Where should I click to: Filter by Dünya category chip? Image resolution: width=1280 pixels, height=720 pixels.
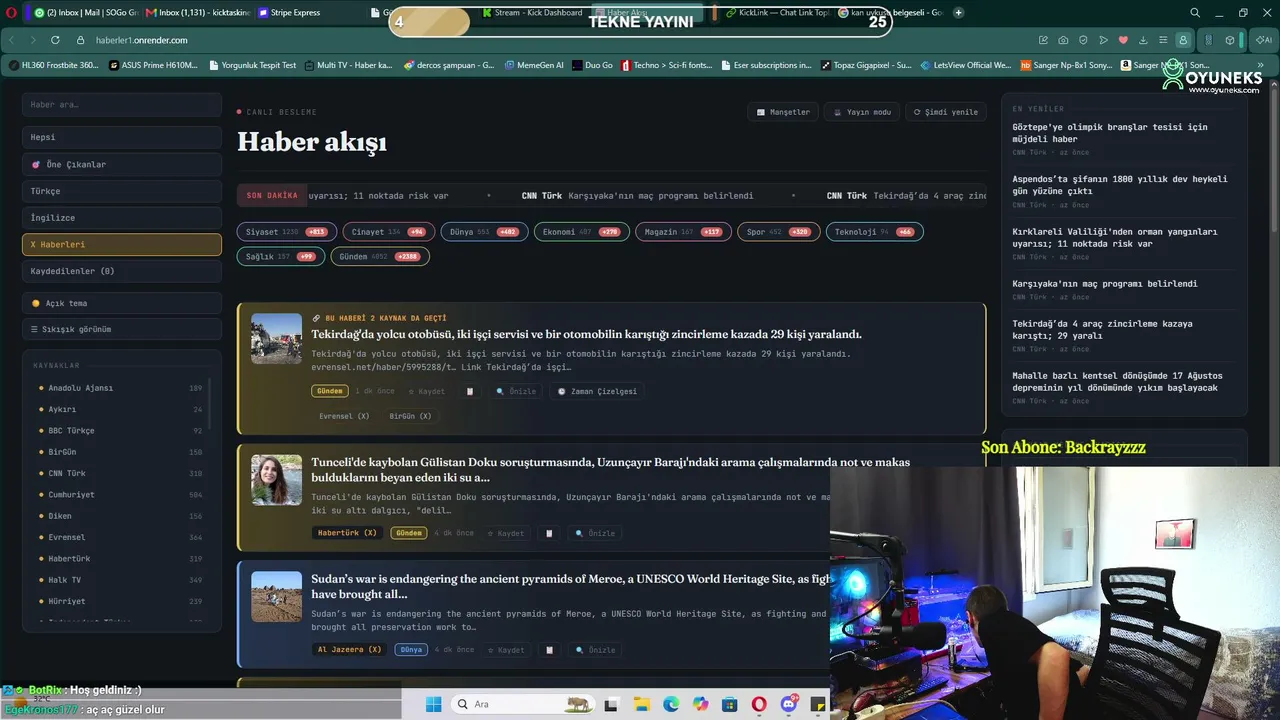[x=485, y=232]
